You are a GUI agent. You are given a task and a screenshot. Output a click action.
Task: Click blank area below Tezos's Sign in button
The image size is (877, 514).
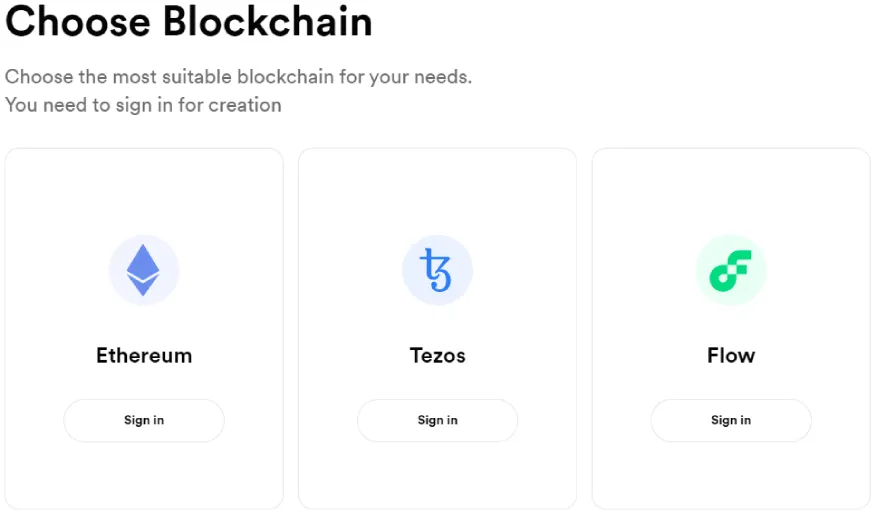pos(437,475)
